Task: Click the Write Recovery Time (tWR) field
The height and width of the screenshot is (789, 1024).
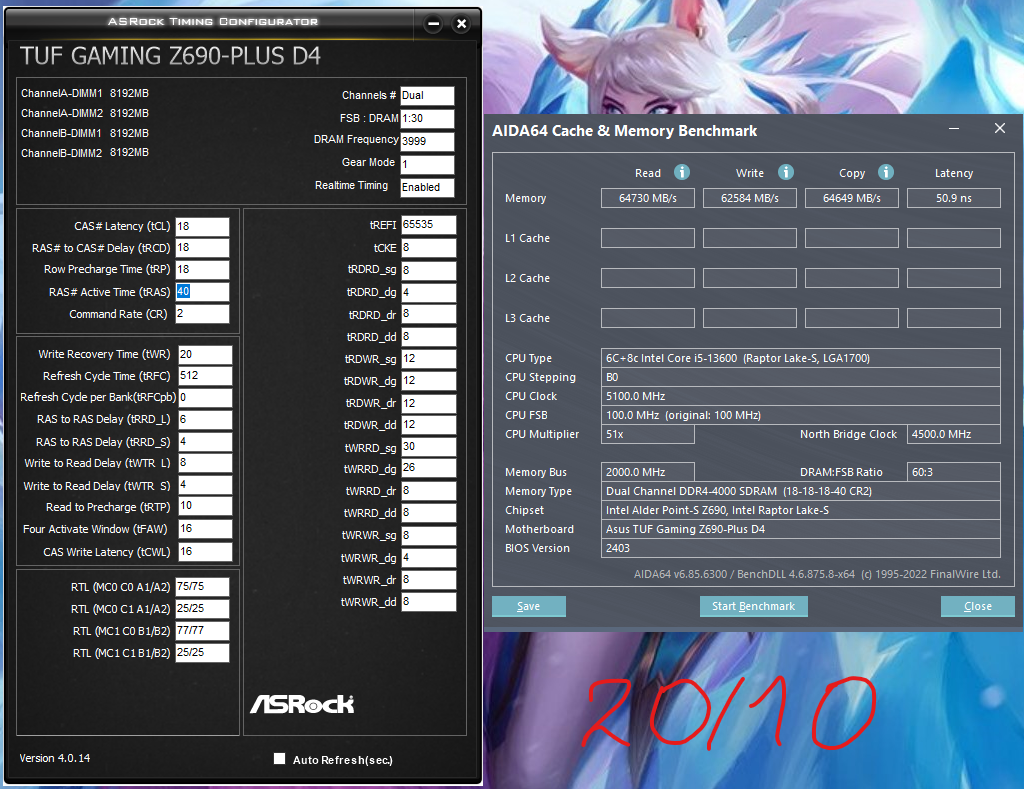Action: [x=205, y=355]
